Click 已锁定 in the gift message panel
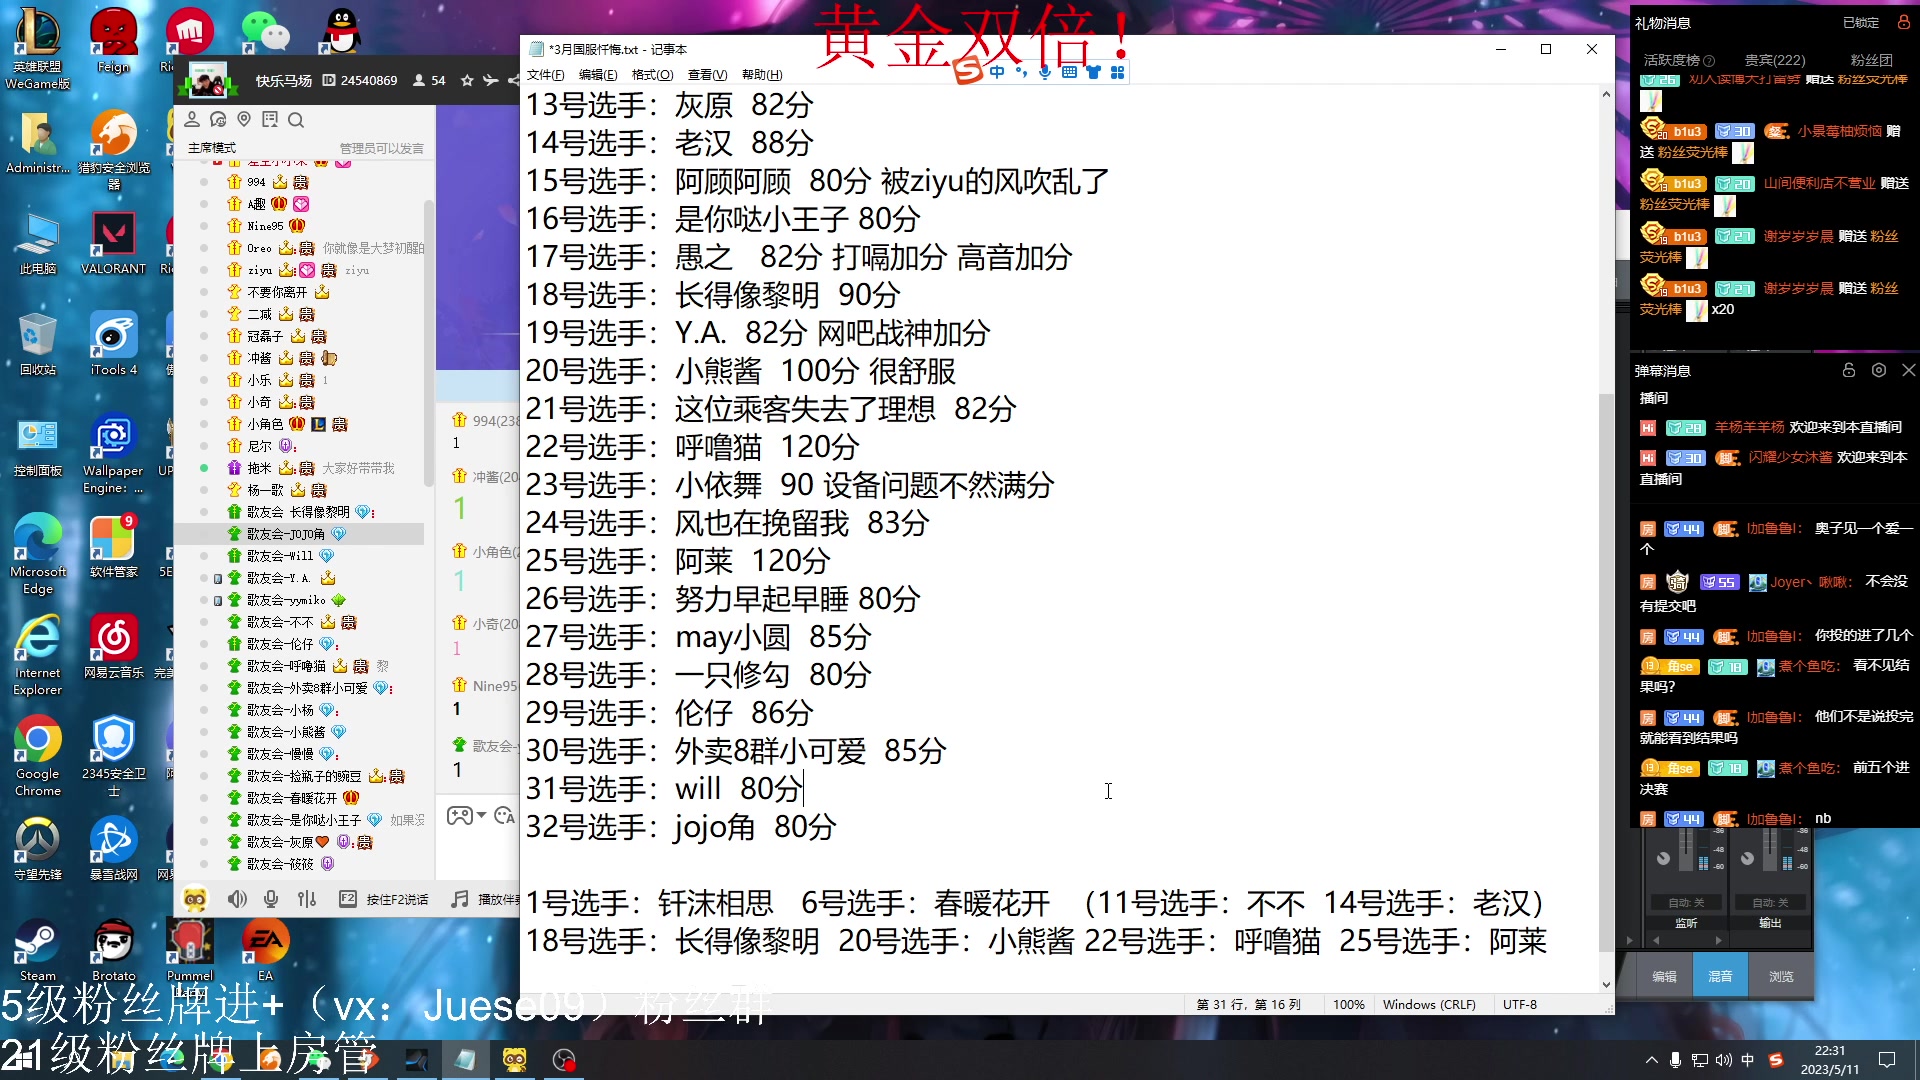 point(1861,21)
